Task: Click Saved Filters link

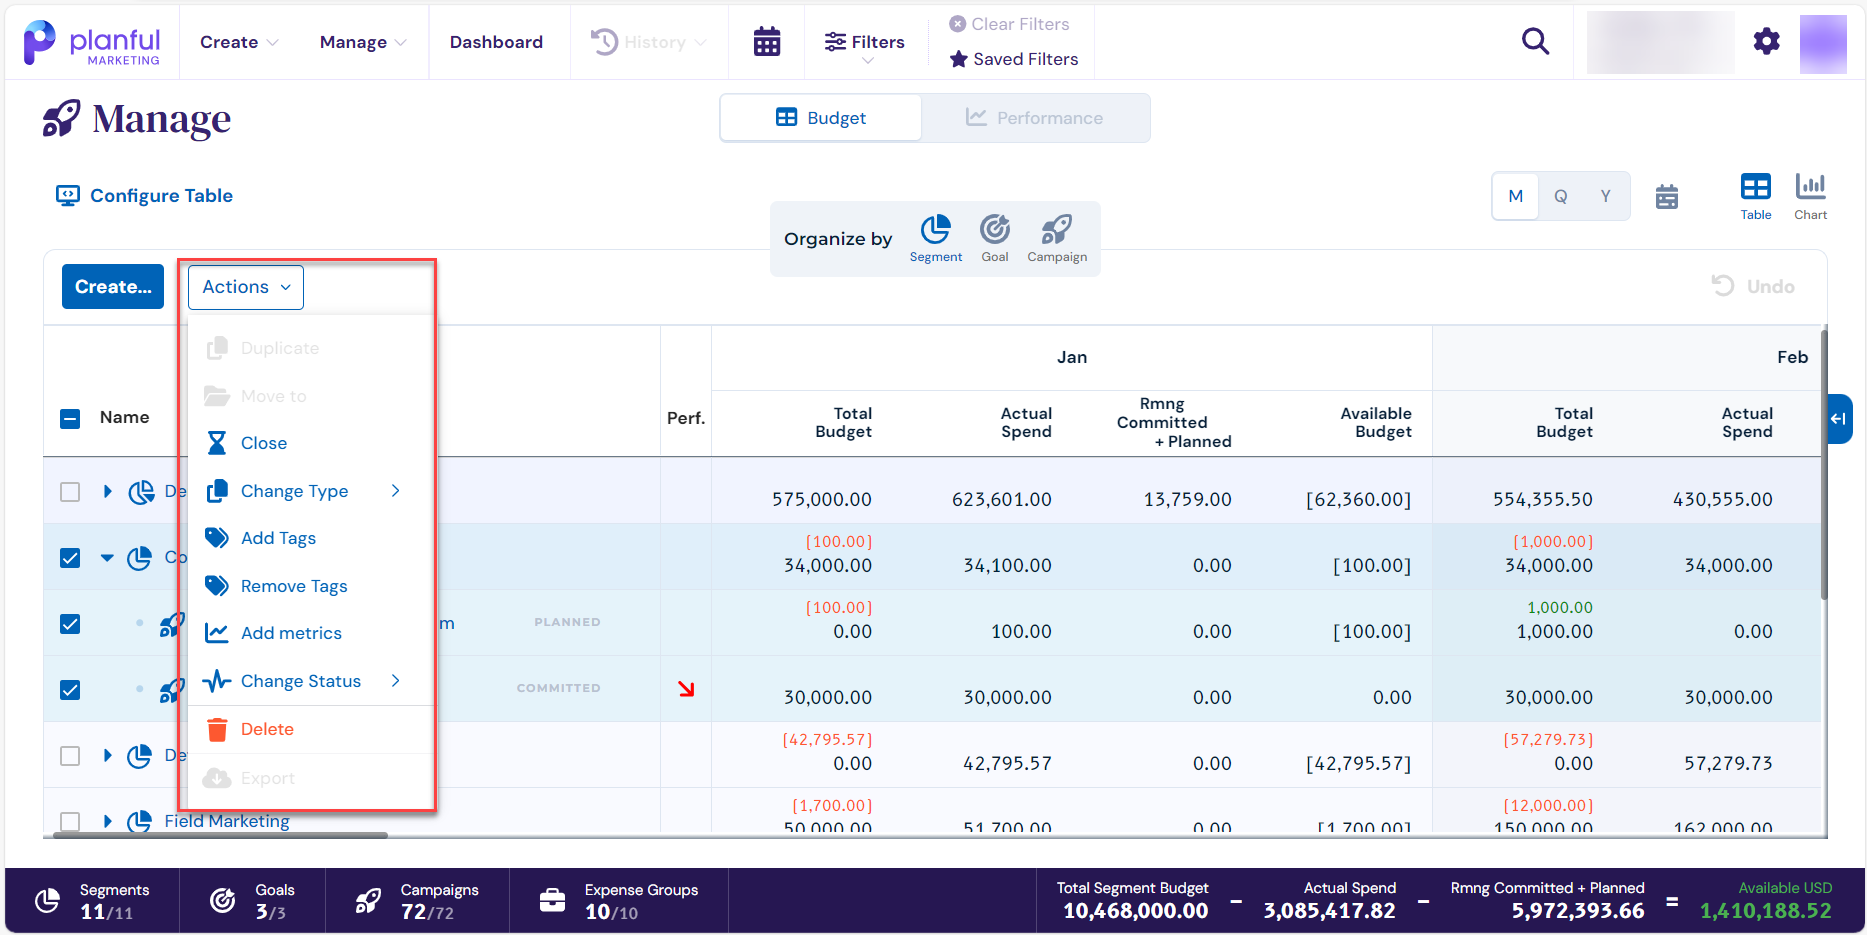Action: tap(1014, 59)
